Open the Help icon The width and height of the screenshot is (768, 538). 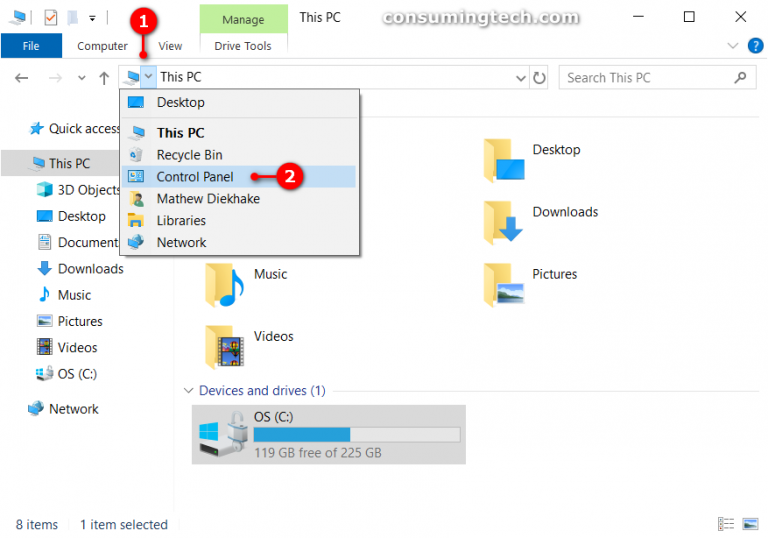coord(755,46)
